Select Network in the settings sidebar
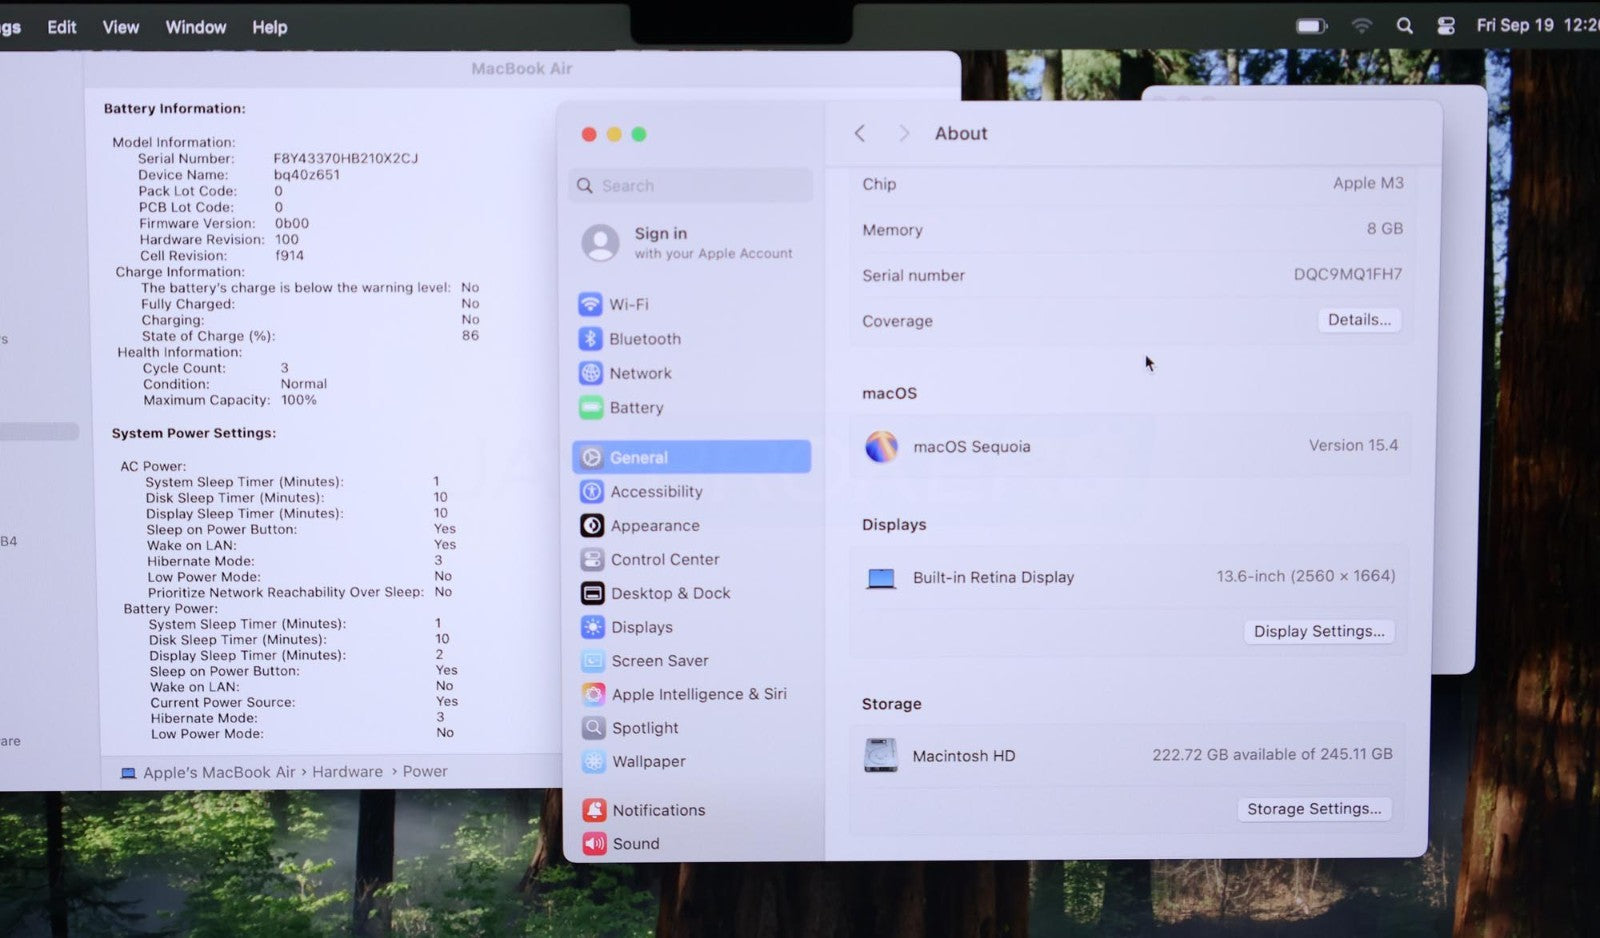The width and height of the screenshot is (1600, 938). click(640, 373)
